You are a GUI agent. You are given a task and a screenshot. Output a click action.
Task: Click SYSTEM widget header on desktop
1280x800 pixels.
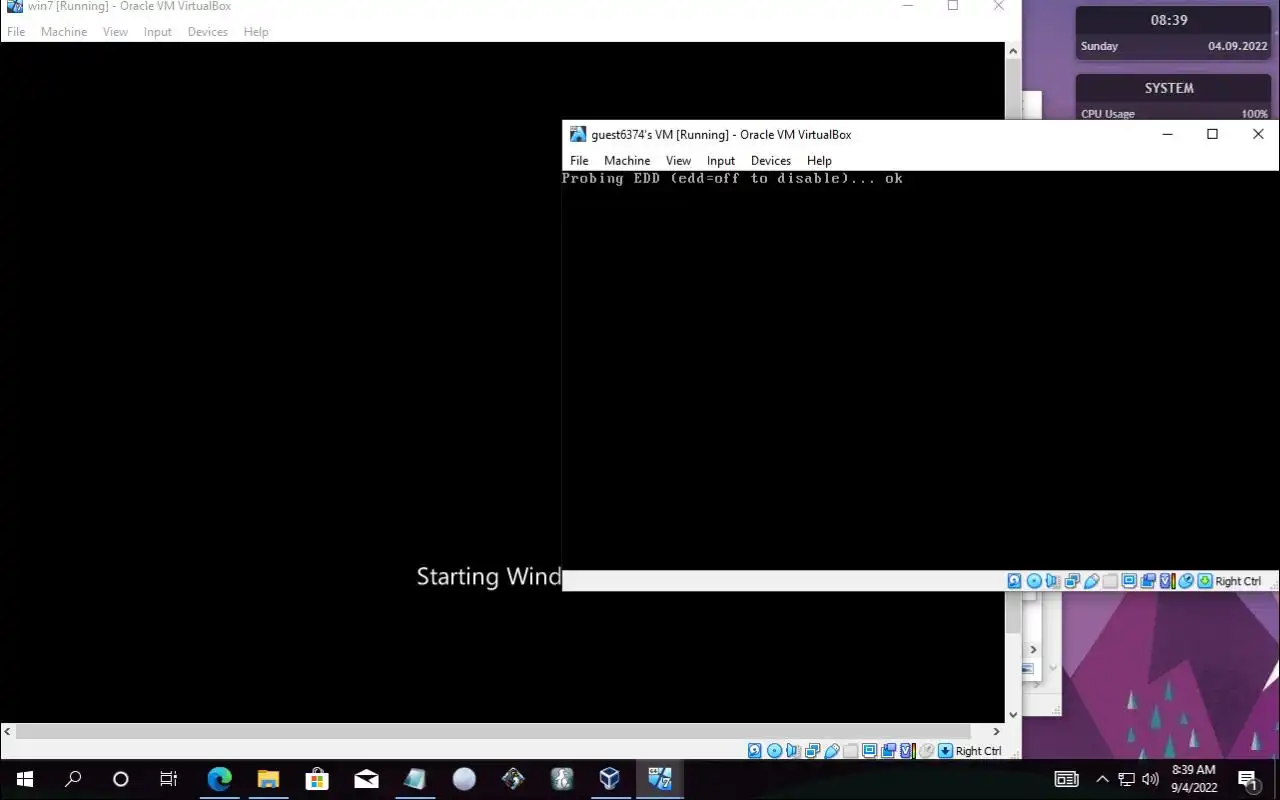click(x=1169, y=88)
